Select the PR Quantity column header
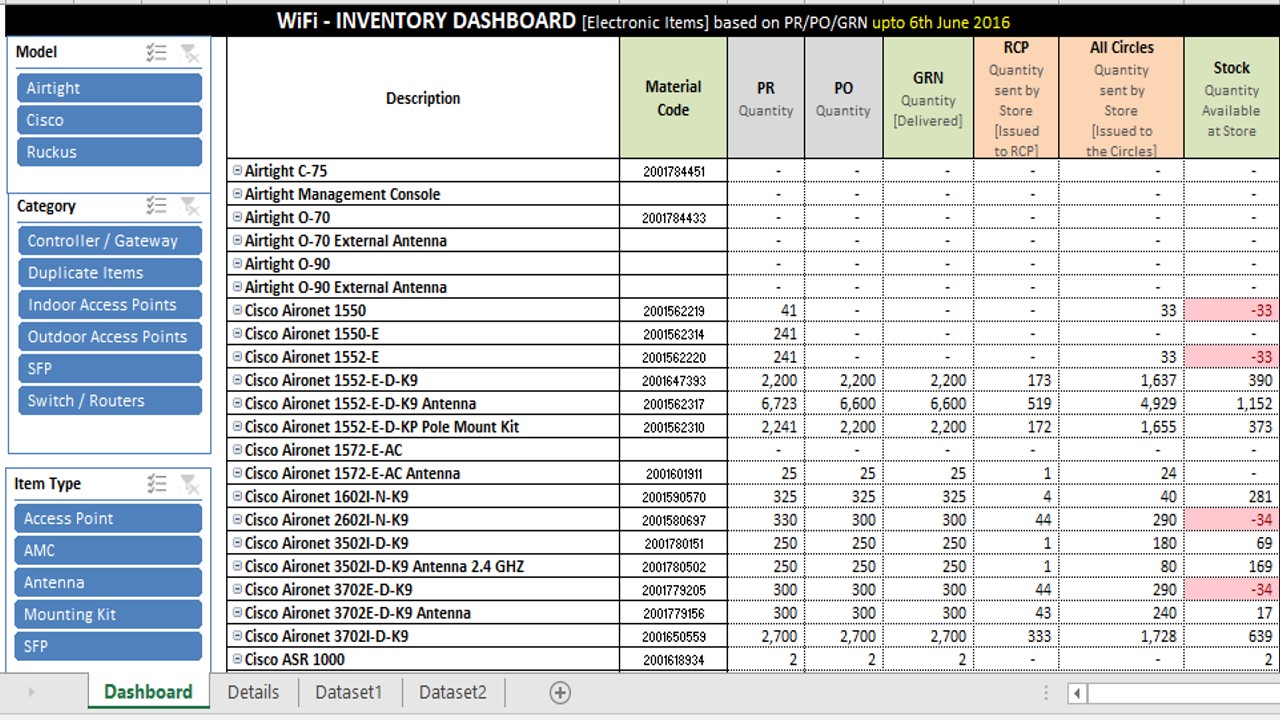This screenshot has width=1280, height=720. tap(766, 98)
